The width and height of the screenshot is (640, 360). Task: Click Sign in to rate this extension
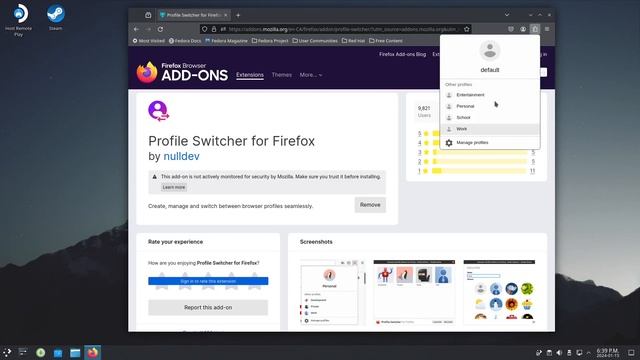tap(208, 281)
